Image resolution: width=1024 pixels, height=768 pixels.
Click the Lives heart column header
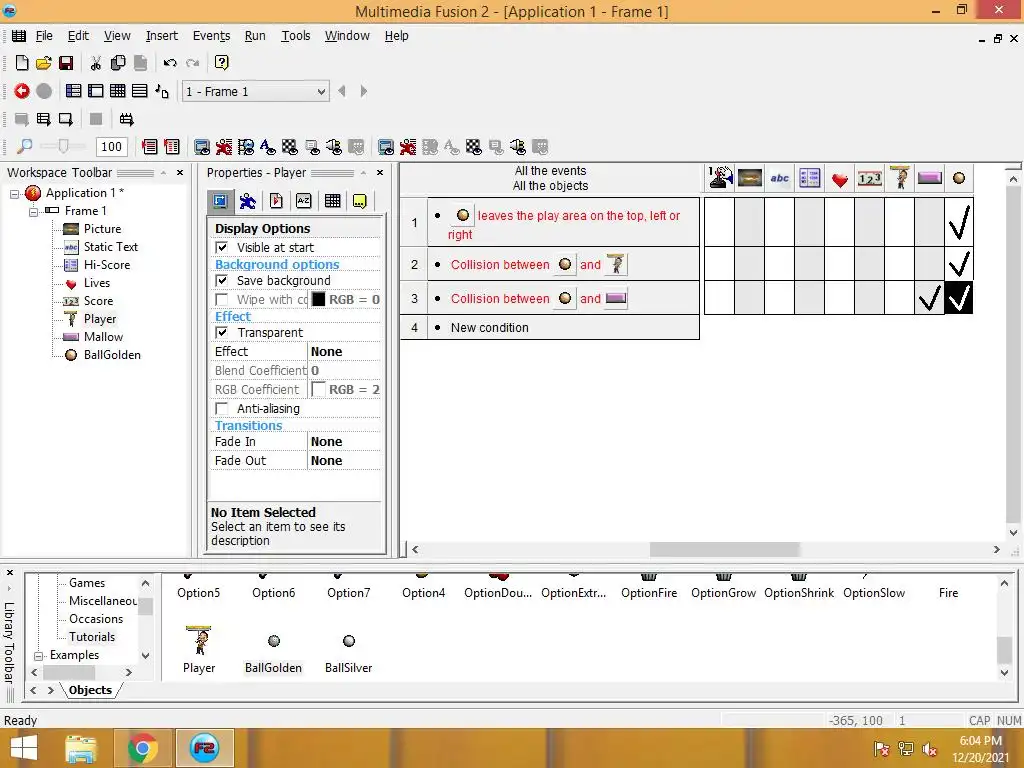[x=840, y=179]
